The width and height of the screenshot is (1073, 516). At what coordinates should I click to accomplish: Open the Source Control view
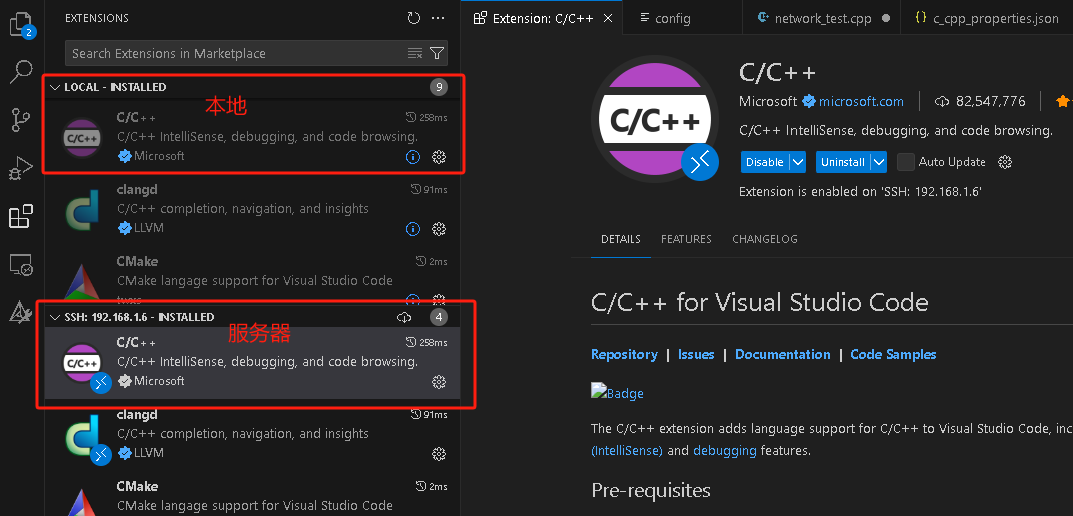tap(21, 120)
